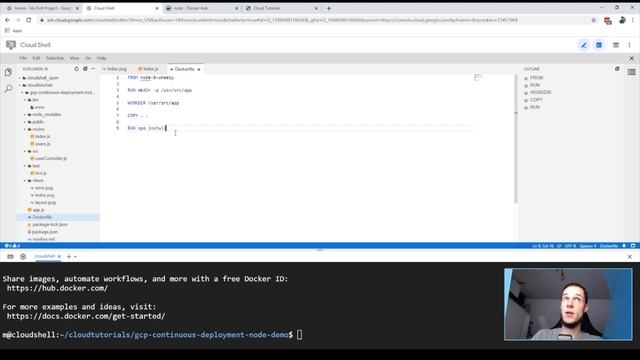Close the cloudshell terminal tab
Screen dimensions: 640x360
[59, 257]
